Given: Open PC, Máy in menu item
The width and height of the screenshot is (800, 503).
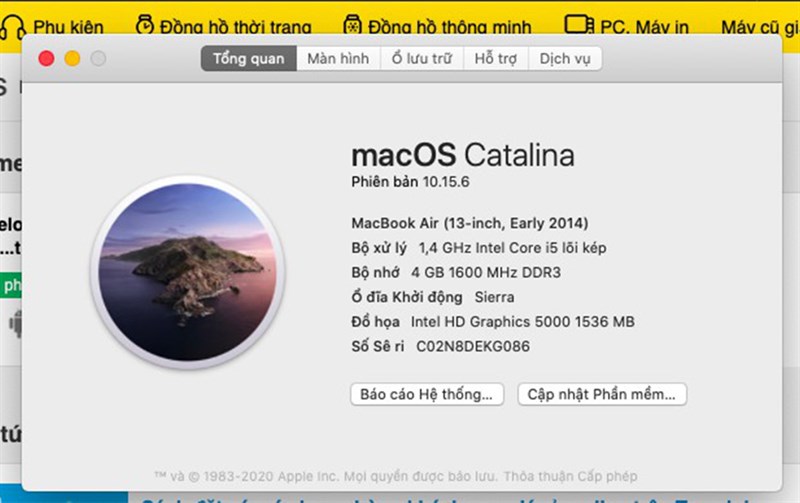Looking at the screenshot, I should tap(644, 27).
